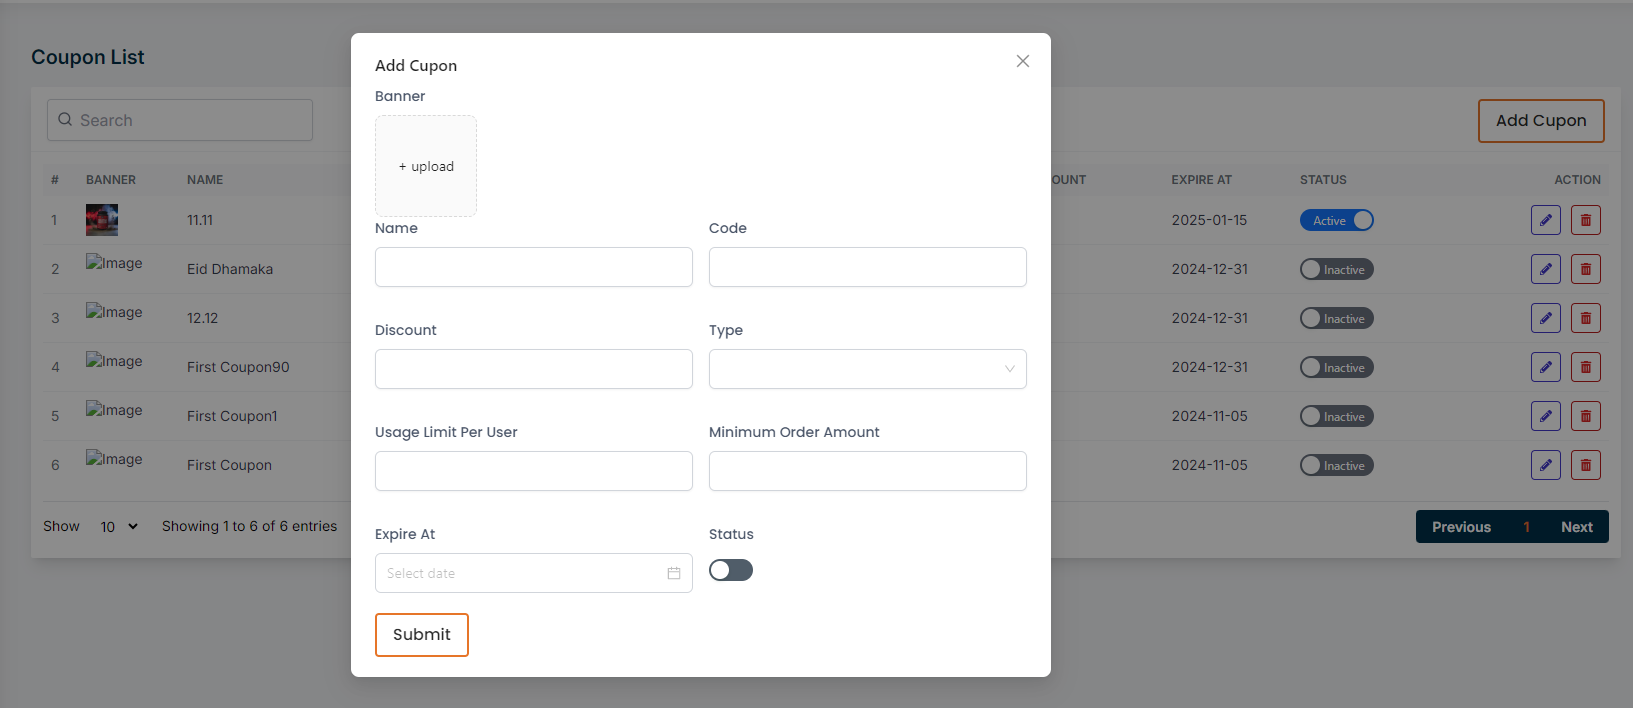Open the Type dropdown
The image size is (1633, 708).
pos(867,369)
